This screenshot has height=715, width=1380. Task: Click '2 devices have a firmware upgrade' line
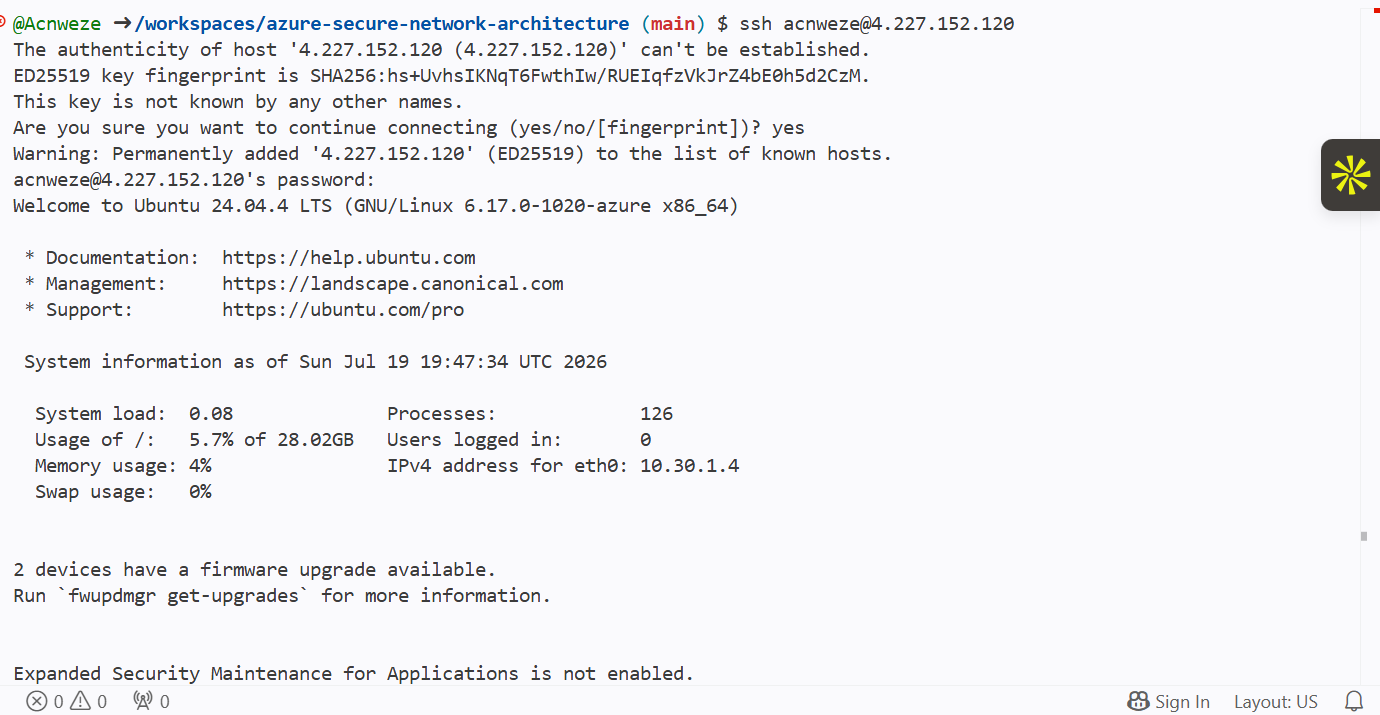tap(254, 570)
